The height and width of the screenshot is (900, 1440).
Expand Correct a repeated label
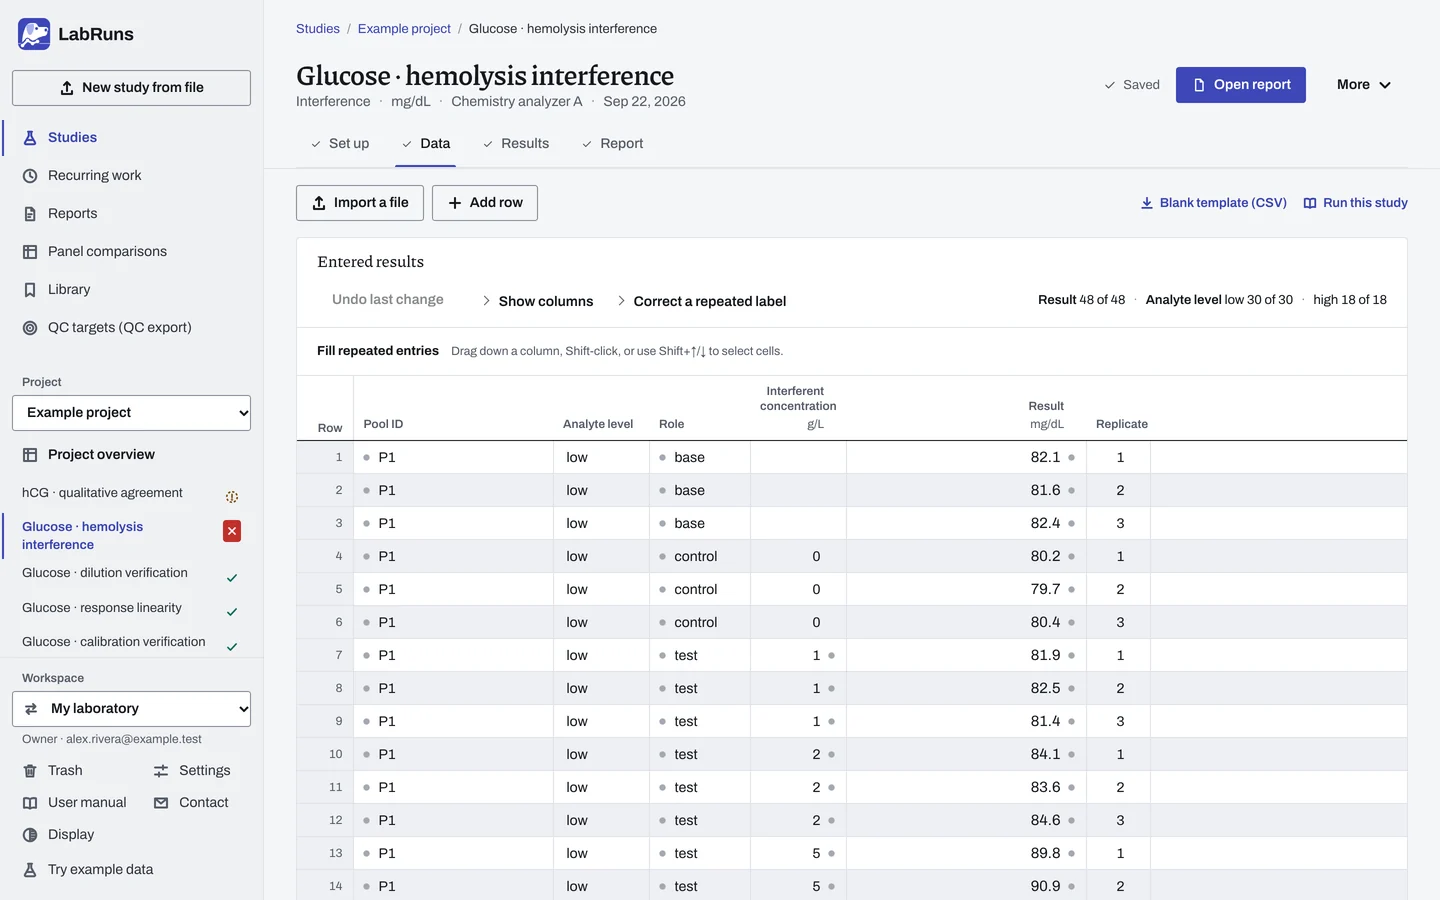701,301
